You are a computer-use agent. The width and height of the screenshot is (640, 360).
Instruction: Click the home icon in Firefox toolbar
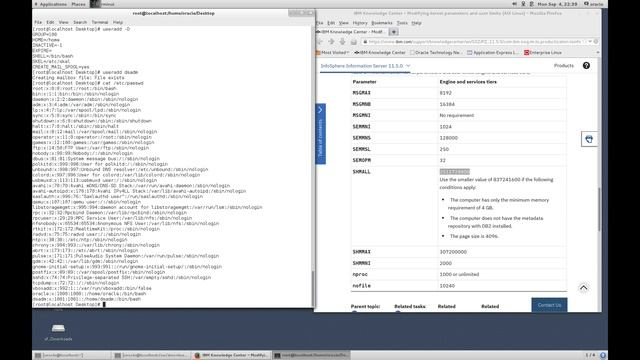[353, 42]
